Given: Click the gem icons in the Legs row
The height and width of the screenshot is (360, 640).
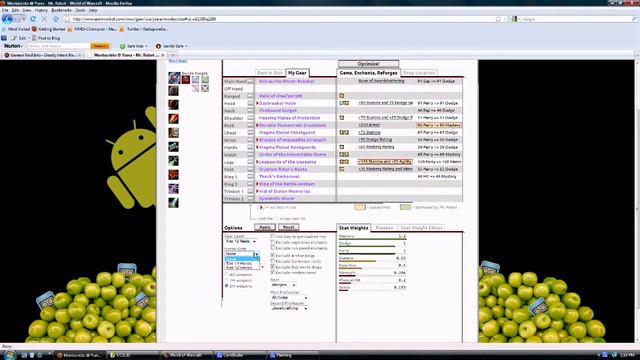Looking at the screenshot, I should coord(344,162).
